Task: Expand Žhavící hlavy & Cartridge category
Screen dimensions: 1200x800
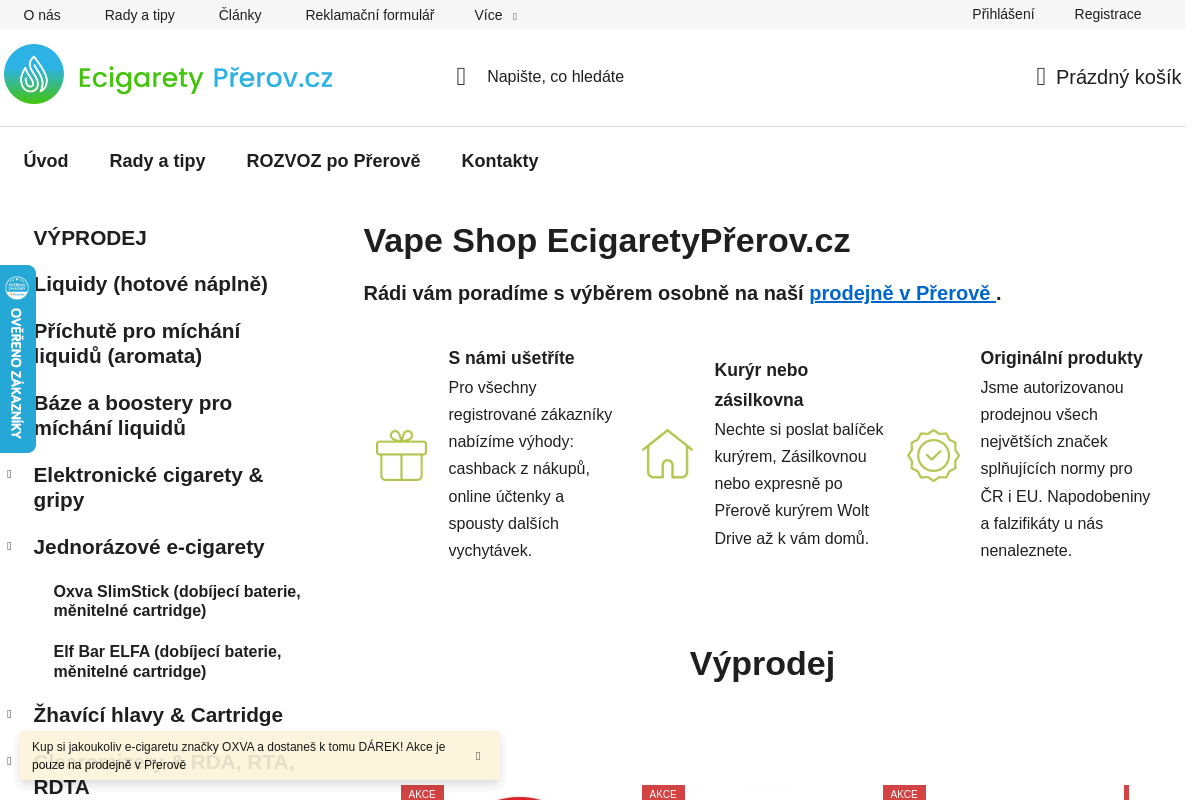Action: 9,714
